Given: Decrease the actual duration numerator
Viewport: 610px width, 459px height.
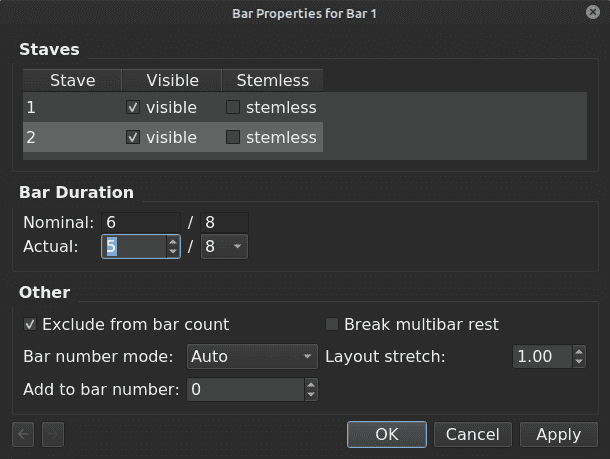Looking at the screenshot, I should (173, 252).
